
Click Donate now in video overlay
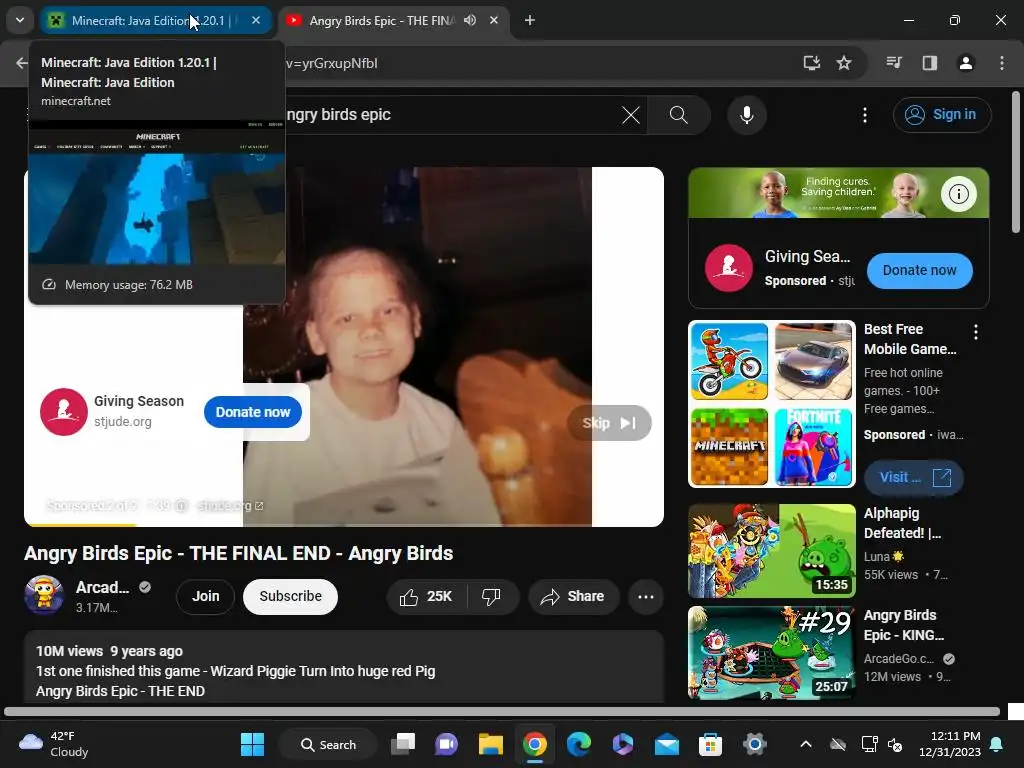click(253, 412)
